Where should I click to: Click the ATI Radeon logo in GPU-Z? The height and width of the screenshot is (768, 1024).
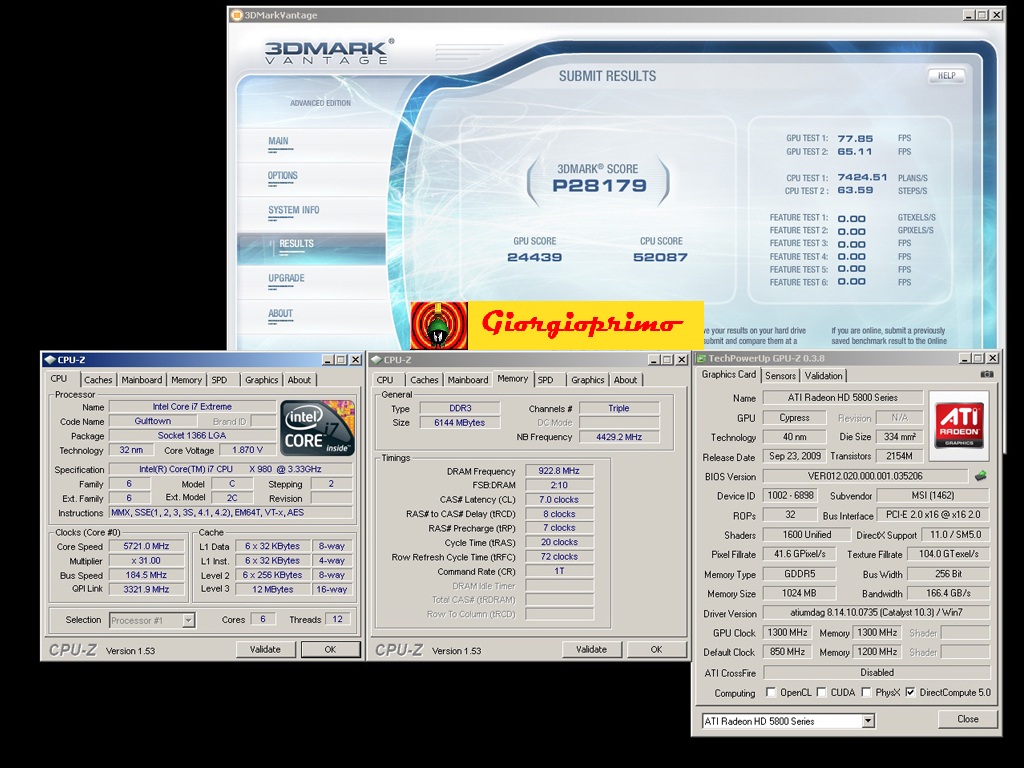coord(959,425)
